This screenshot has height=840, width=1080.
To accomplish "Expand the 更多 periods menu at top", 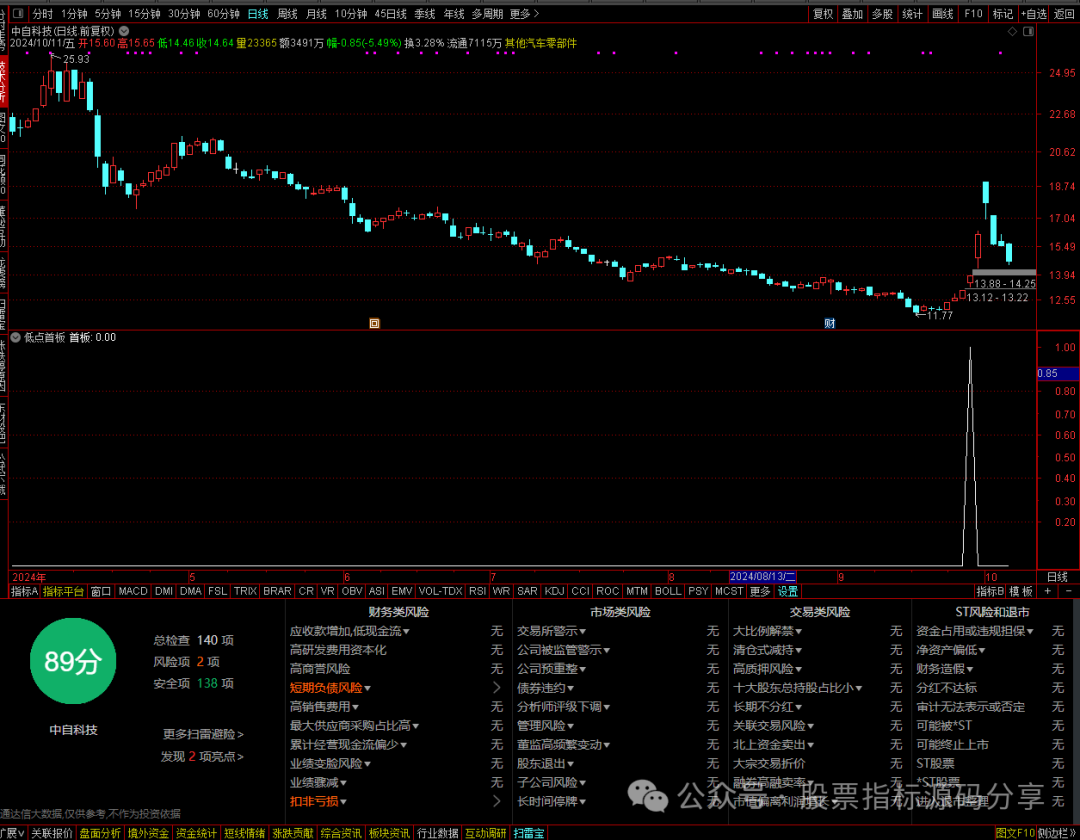I will pyautogui.click(x=525, y=14).
